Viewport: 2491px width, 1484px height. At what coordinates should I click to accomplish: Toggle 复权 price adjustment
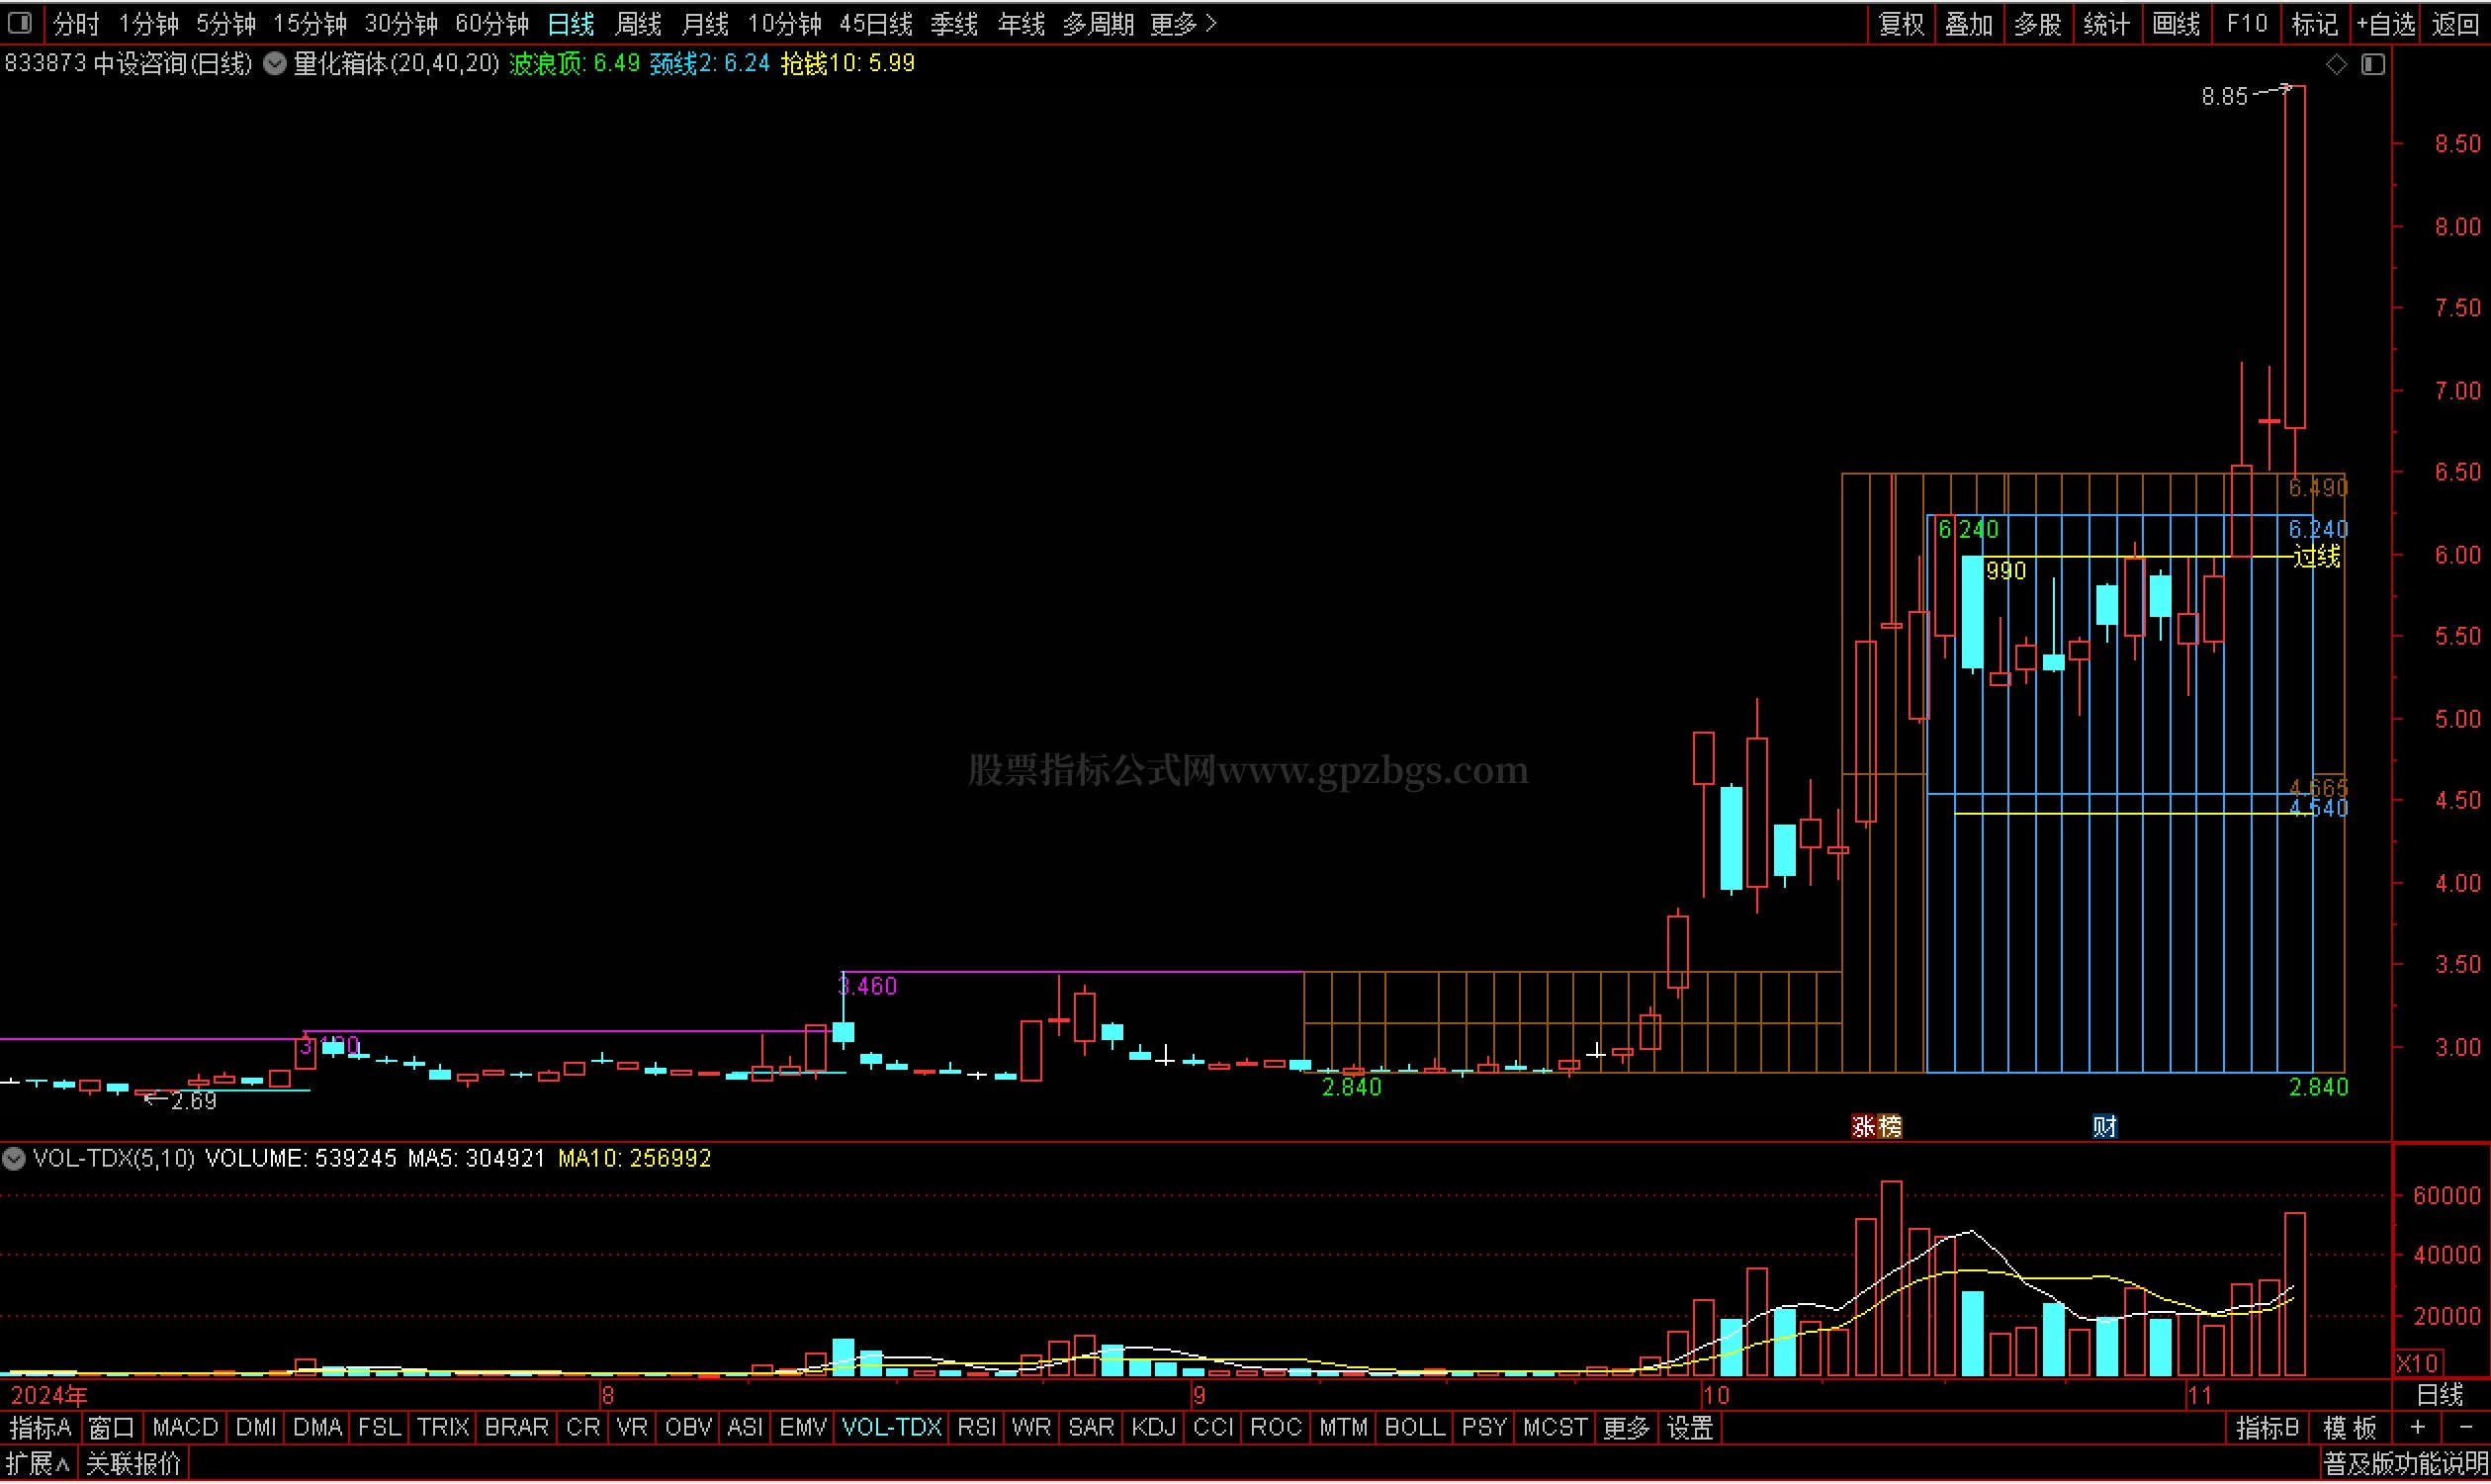[1901, 24]
